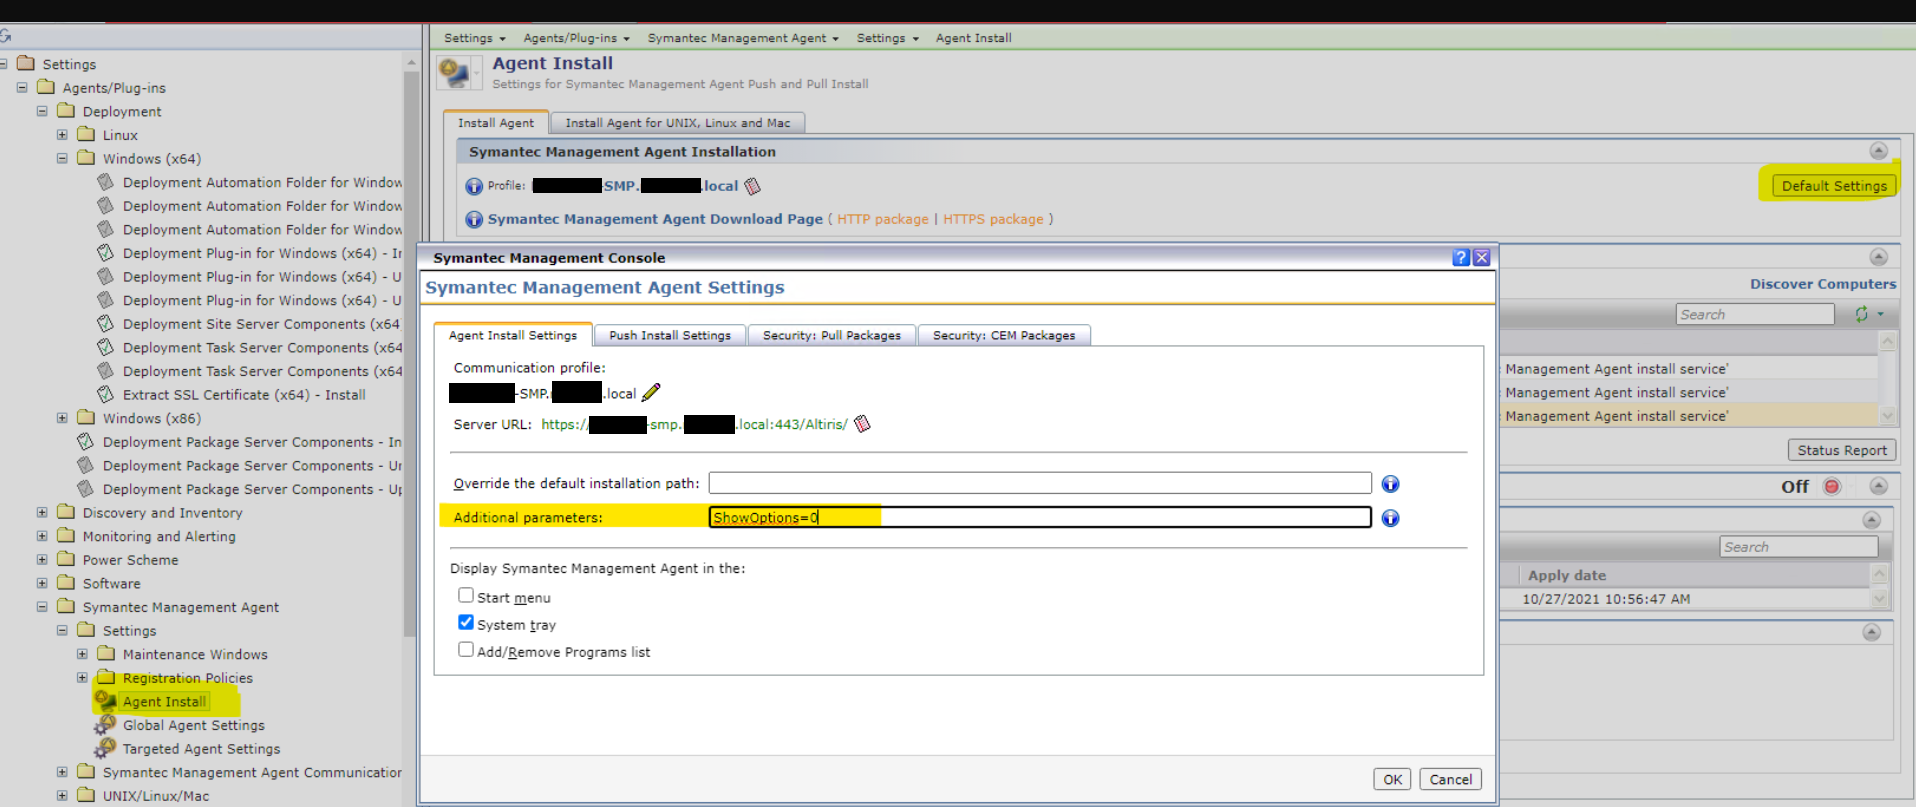Collapse the Symantec Management Agent Installation section
Screen dimensions: 1916x807
coord(1878,151)
